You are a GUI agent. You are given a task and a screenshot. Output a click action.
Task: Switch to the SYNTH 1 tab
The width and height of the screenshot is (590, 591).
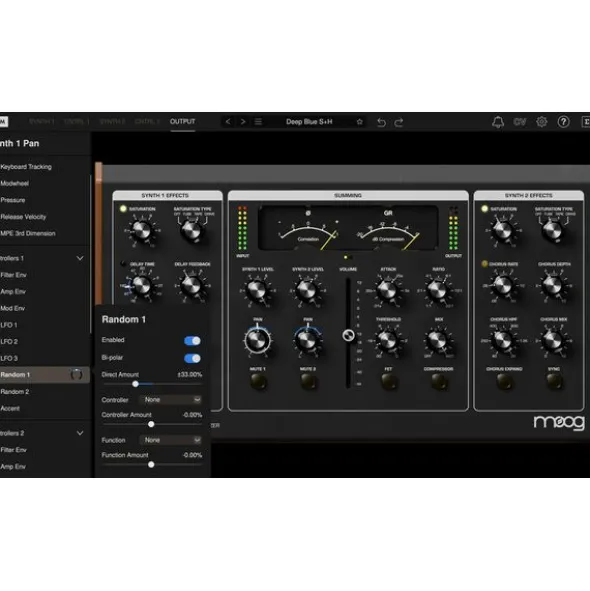click(x=42, y=121)
